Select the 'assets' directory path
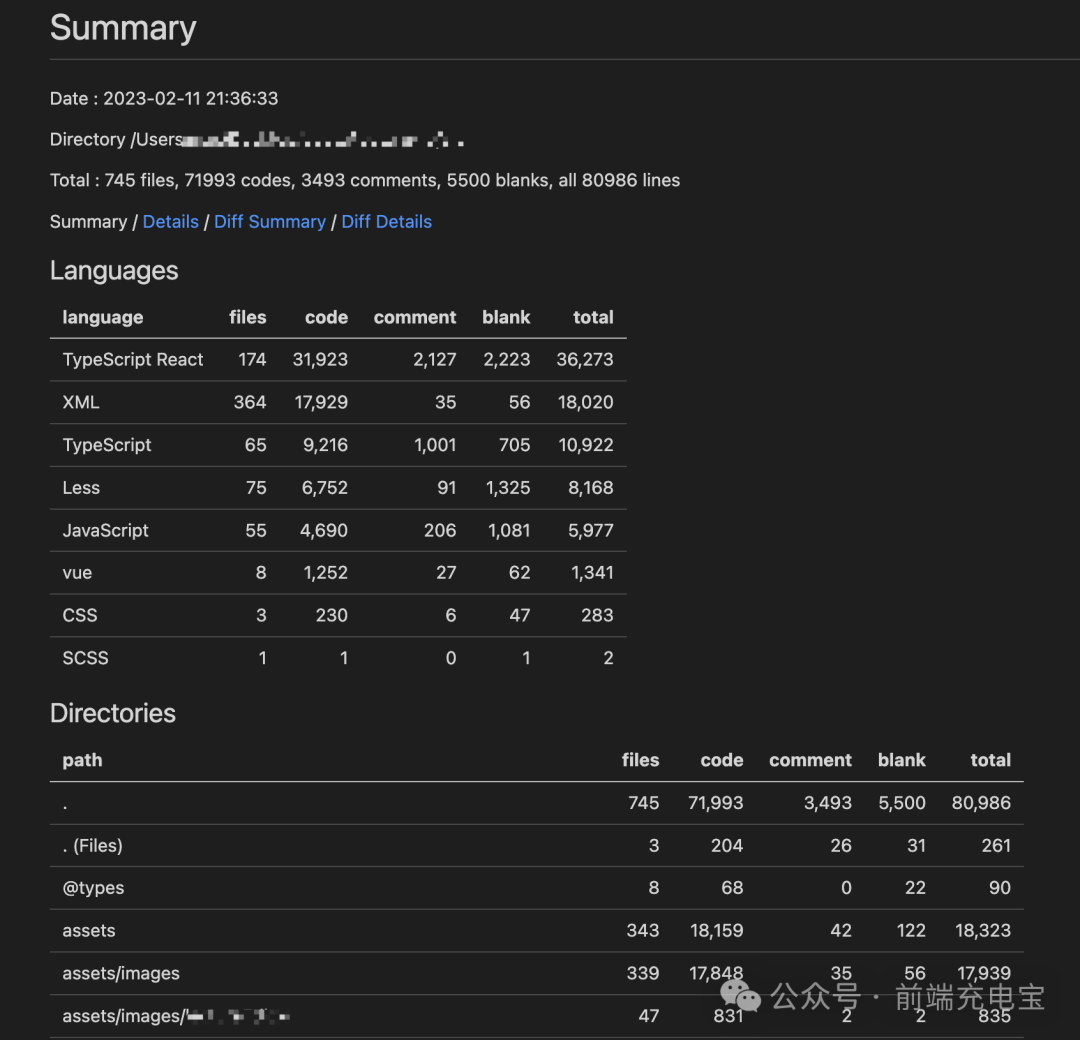 [x=89, y=931]
